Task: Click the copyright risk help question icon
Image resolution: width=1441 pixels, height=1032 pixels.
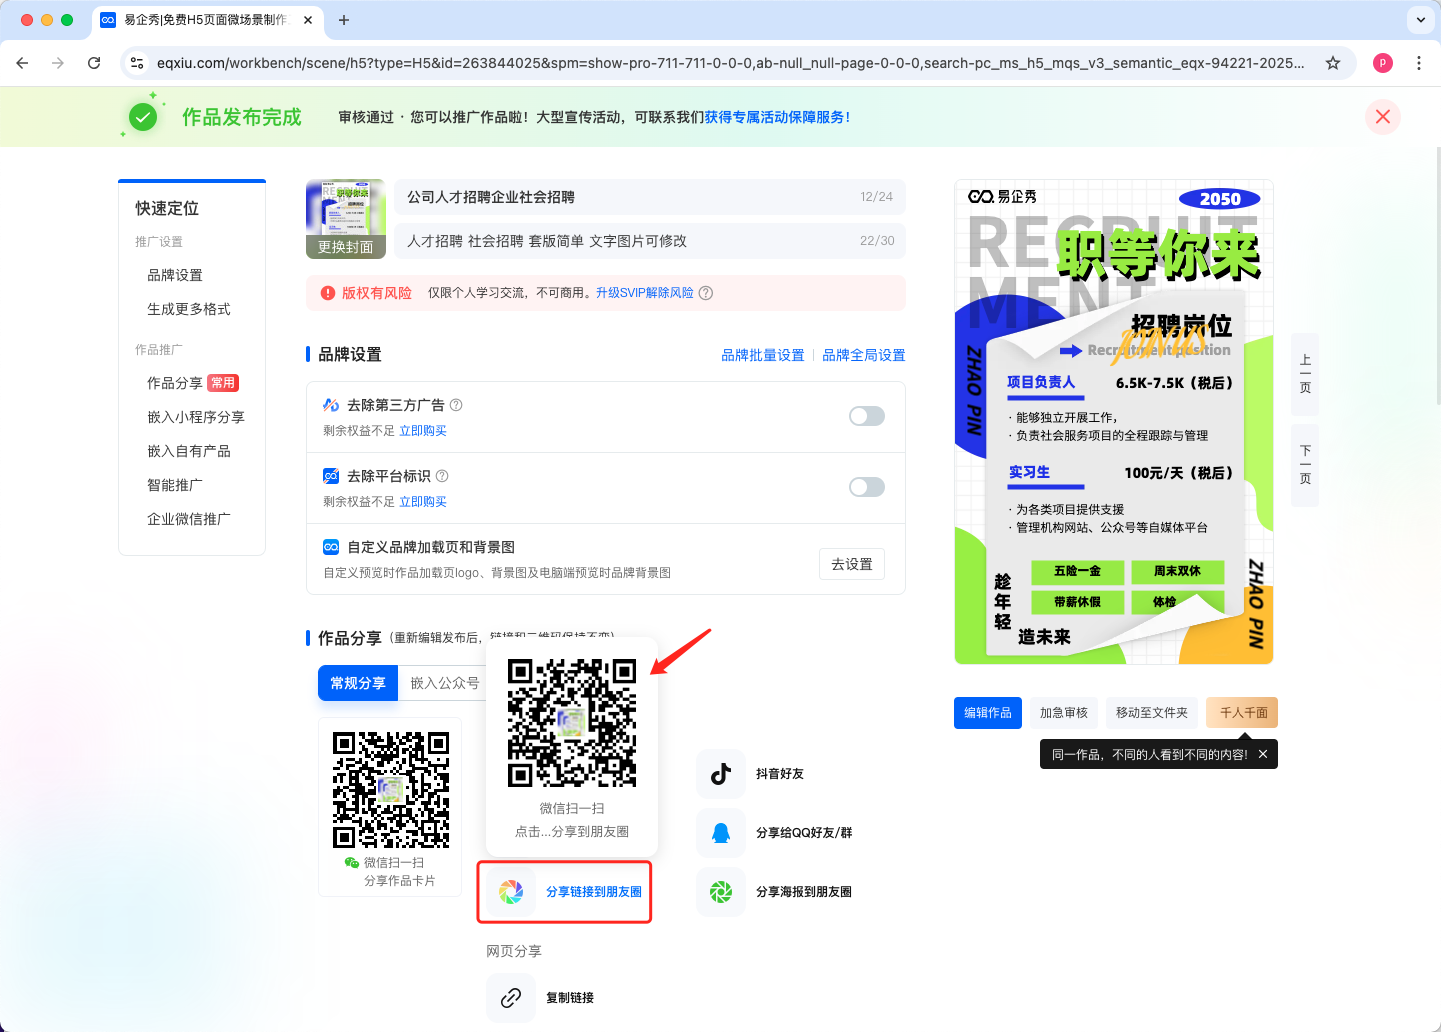Action: [x=706, y=293]
